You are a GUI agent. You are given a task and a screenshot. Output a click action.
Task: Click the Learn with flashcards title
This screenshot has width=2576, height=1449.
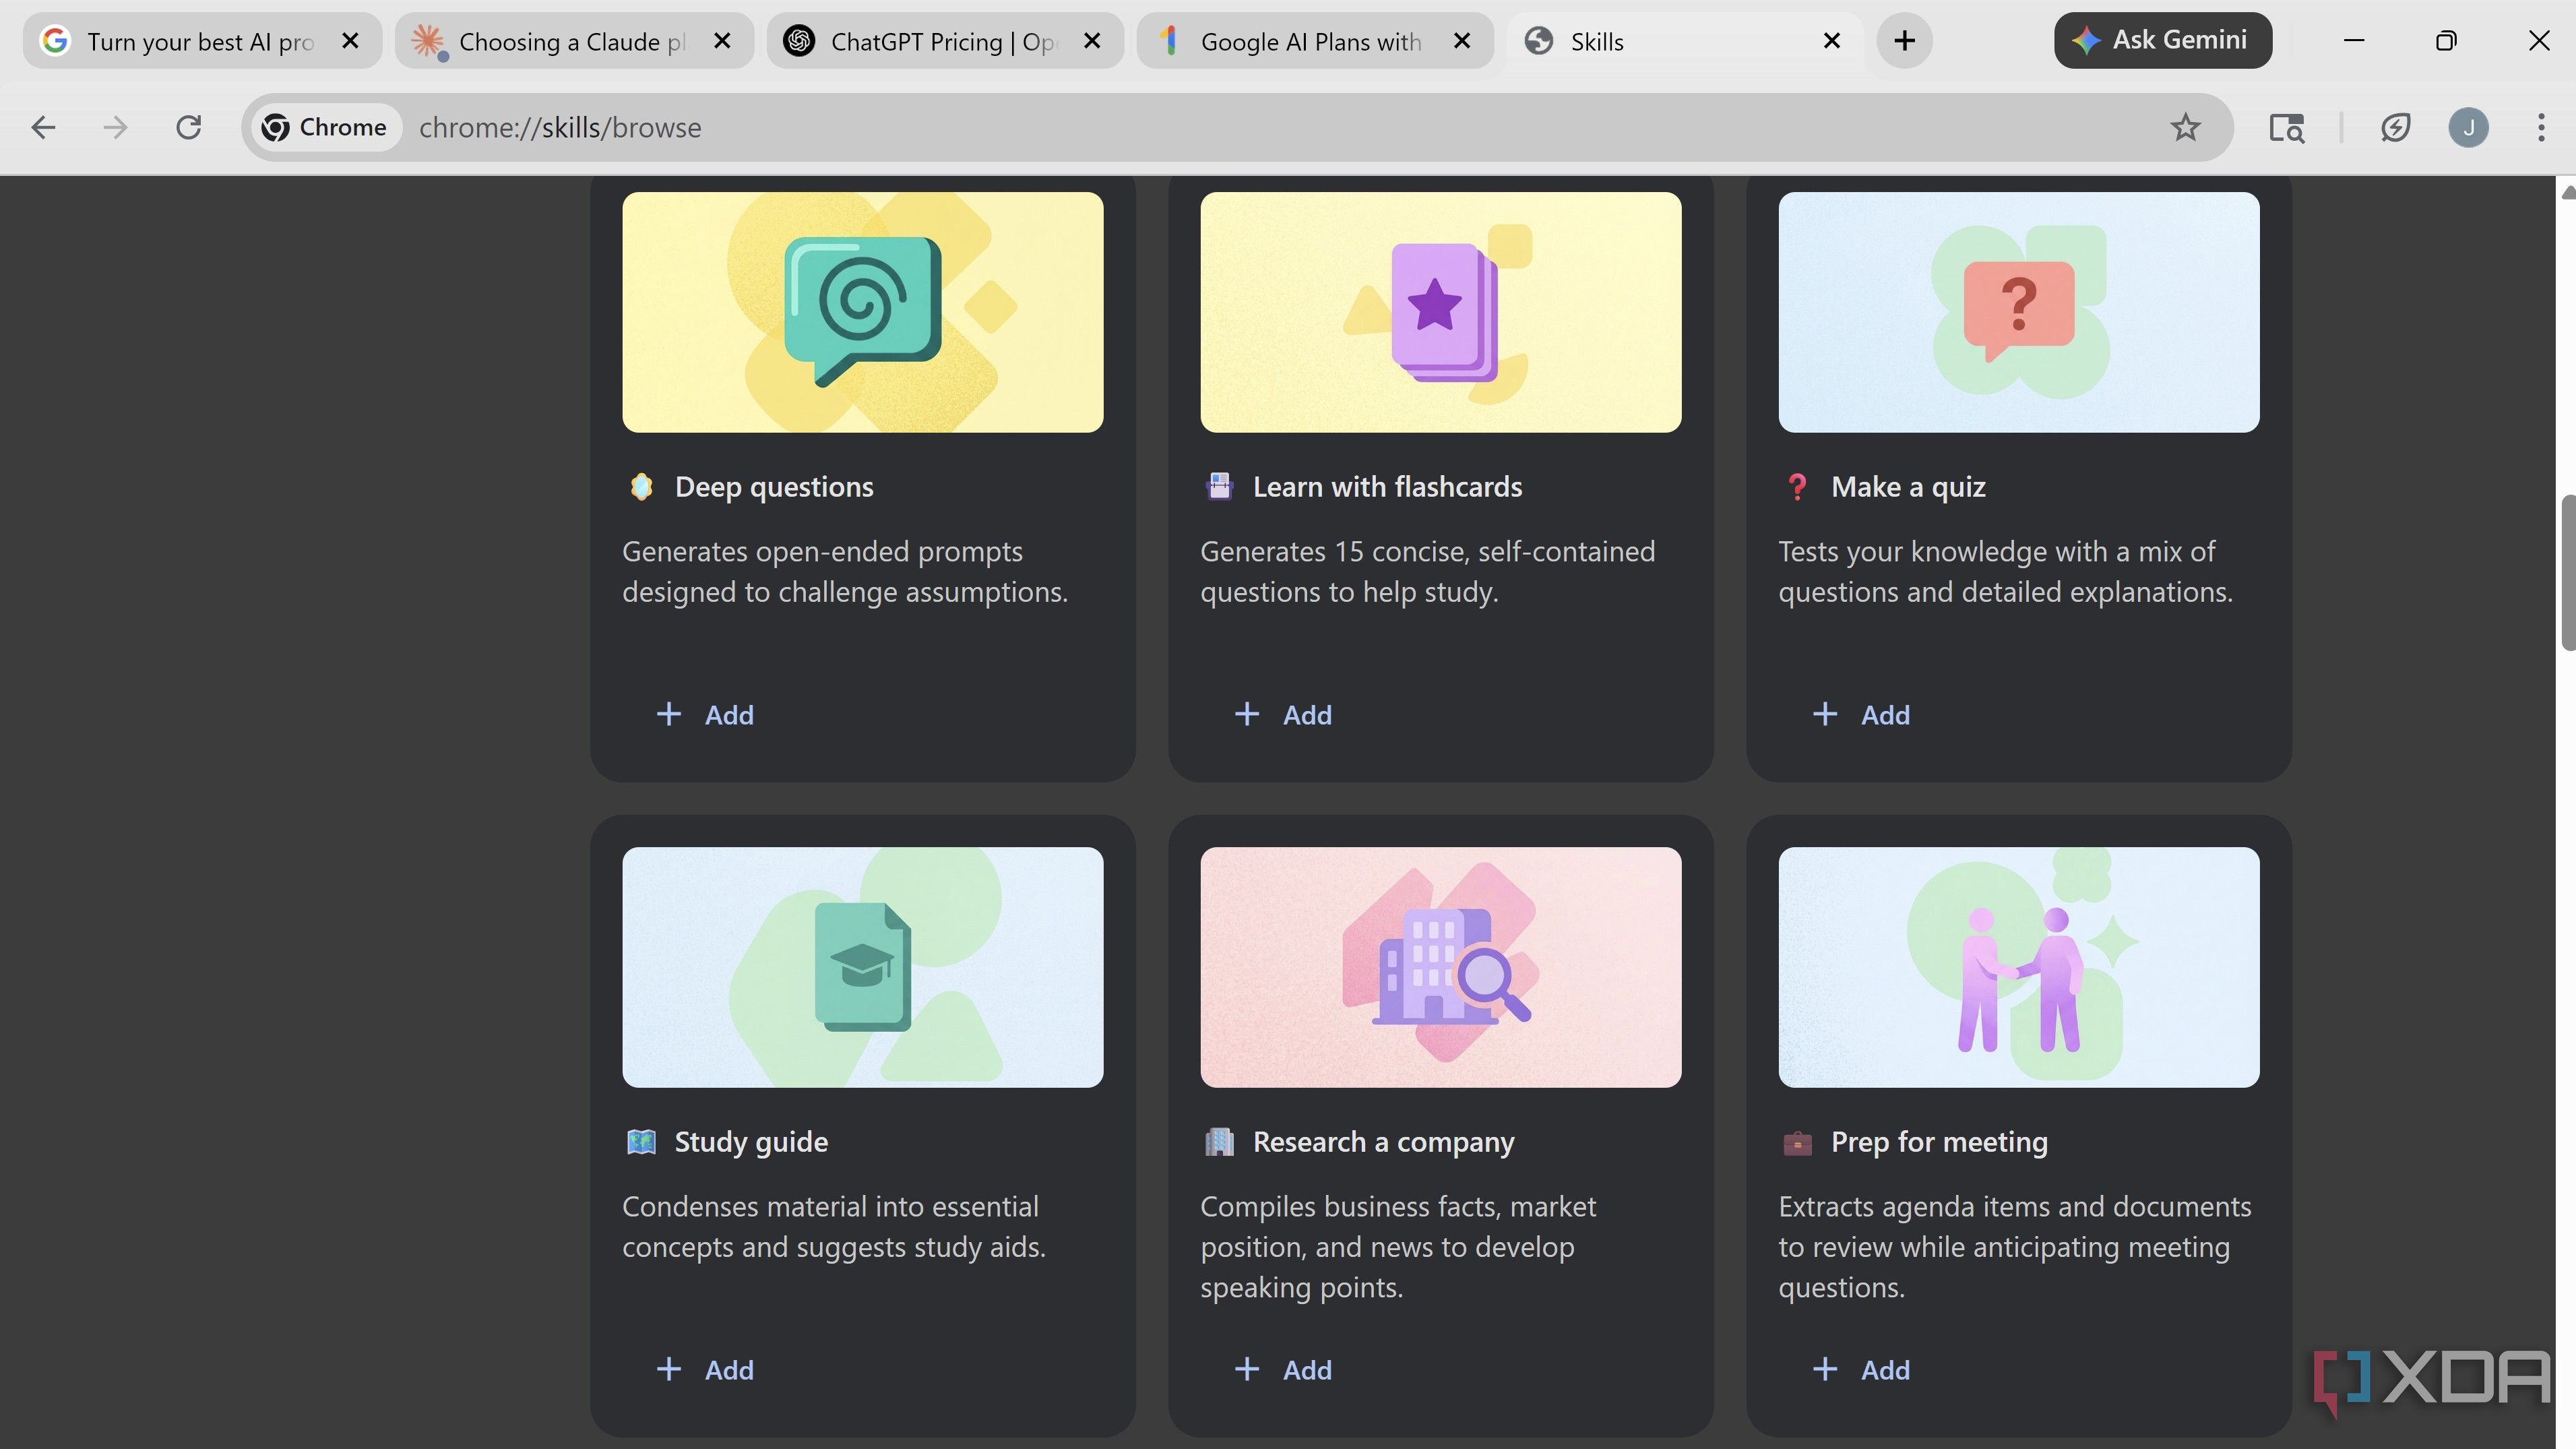tap(1387, 487)
